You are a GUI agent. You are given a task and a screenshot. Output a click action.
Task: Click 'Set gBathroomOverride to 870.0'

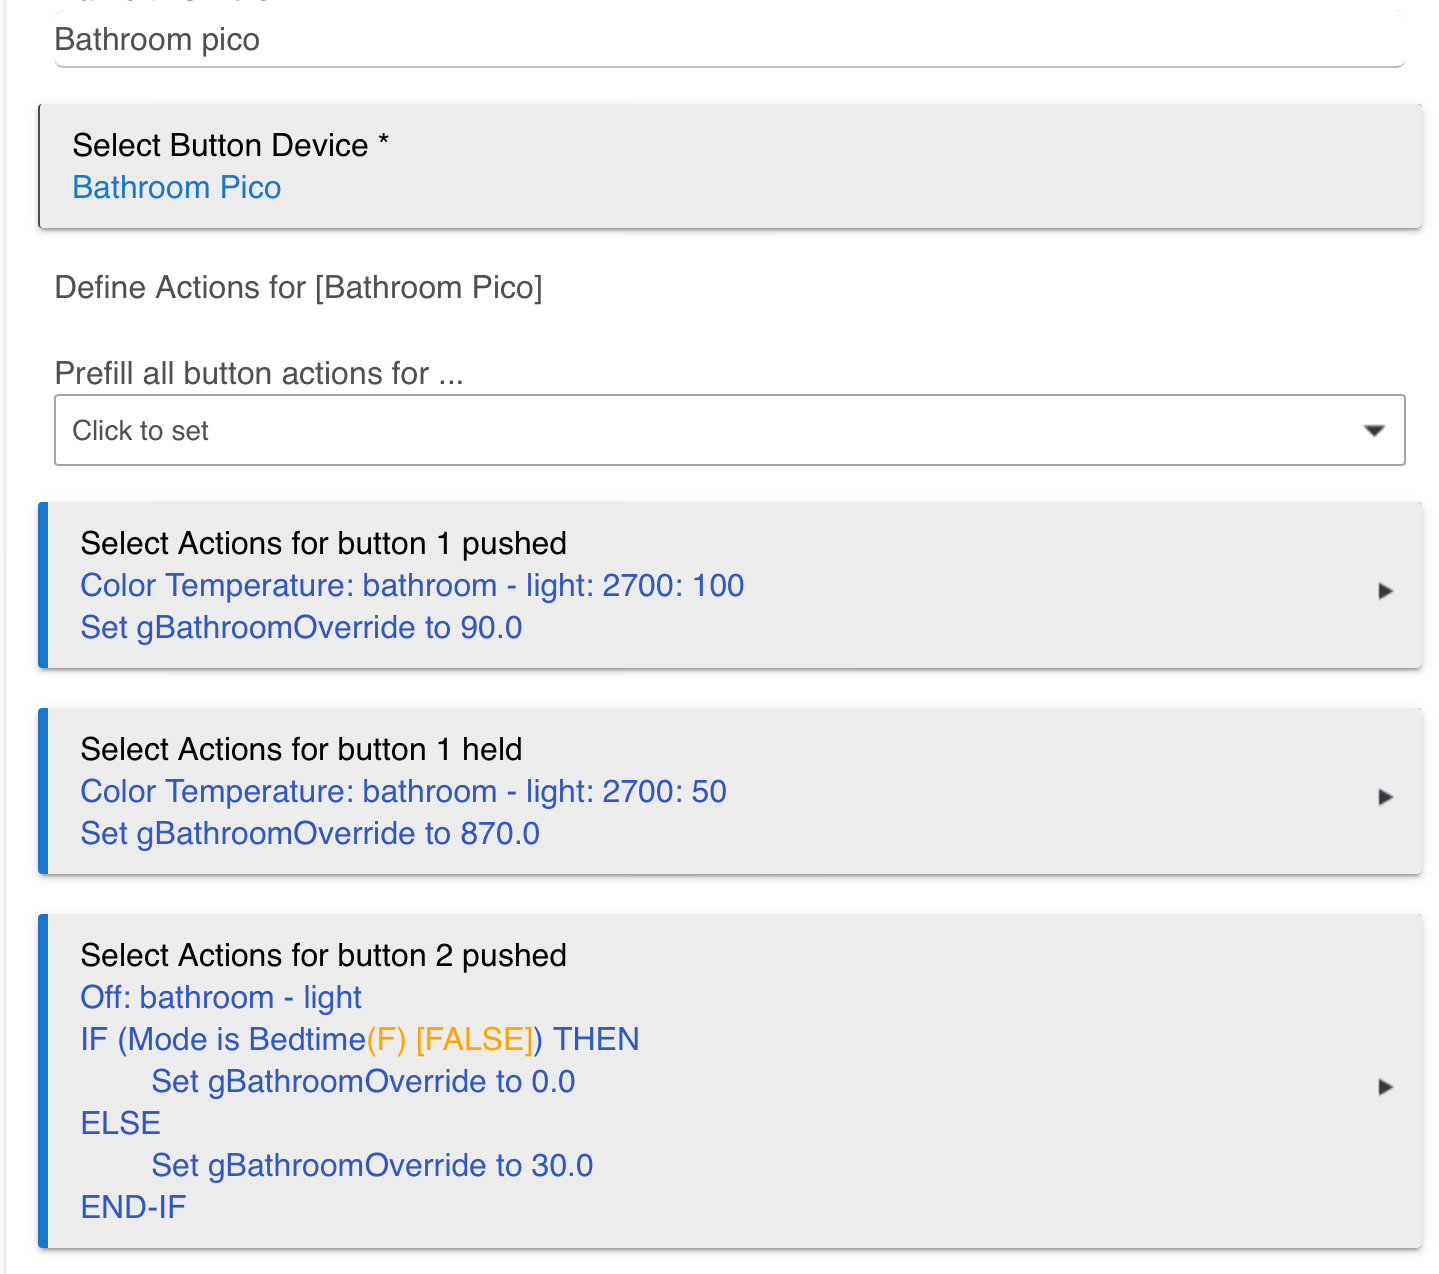[x=310, y=833]
